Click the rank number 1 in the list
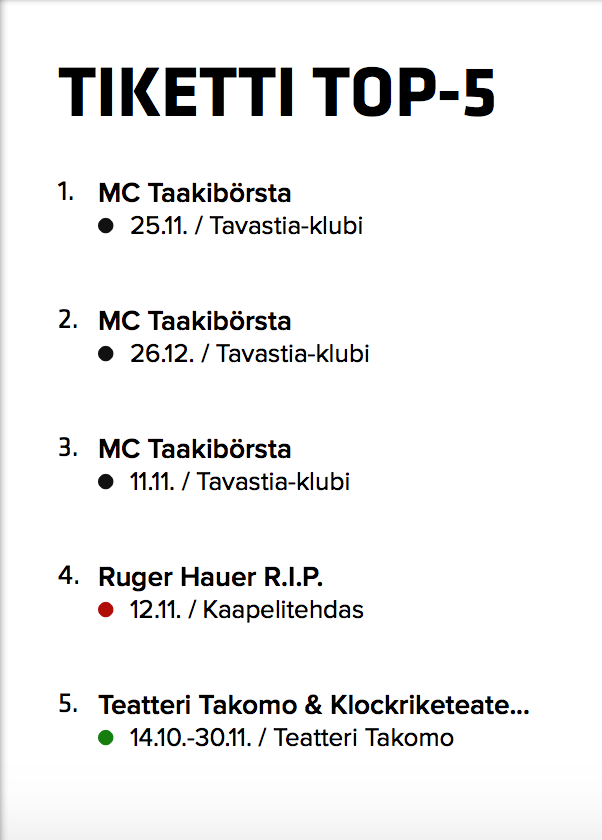 click(x=66, y=191)
